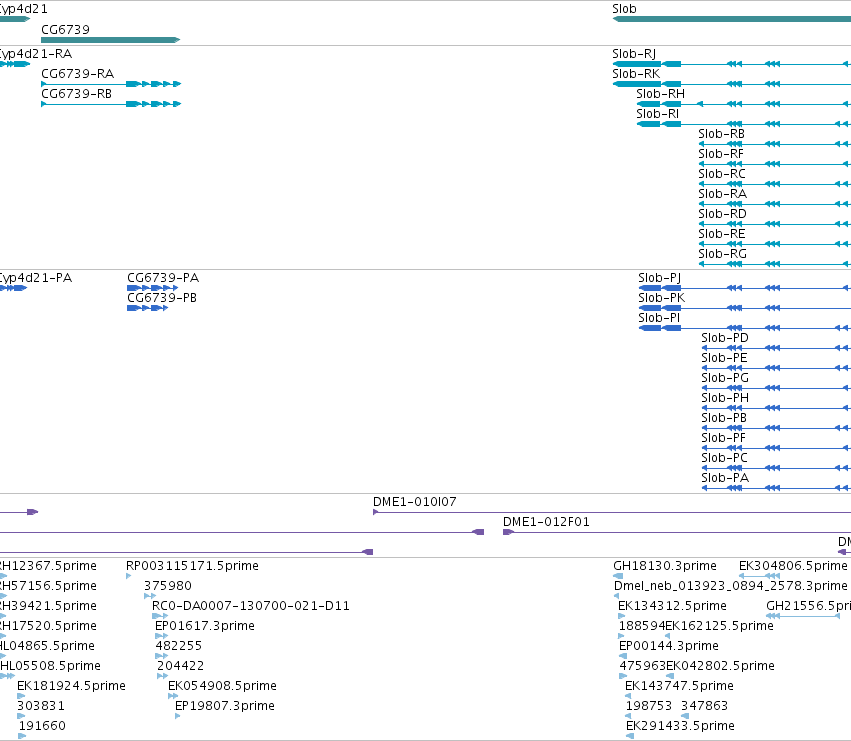Click the Slob-RJ transcript label
The width and height of the screenshot is (851, 741).
(x=634, y=54)
